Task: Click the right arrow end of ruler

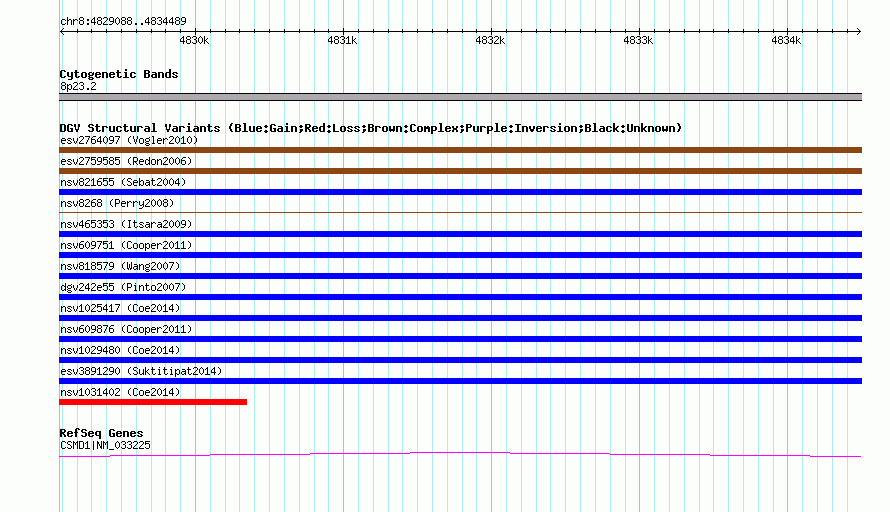Action: (x=858, y=31)
